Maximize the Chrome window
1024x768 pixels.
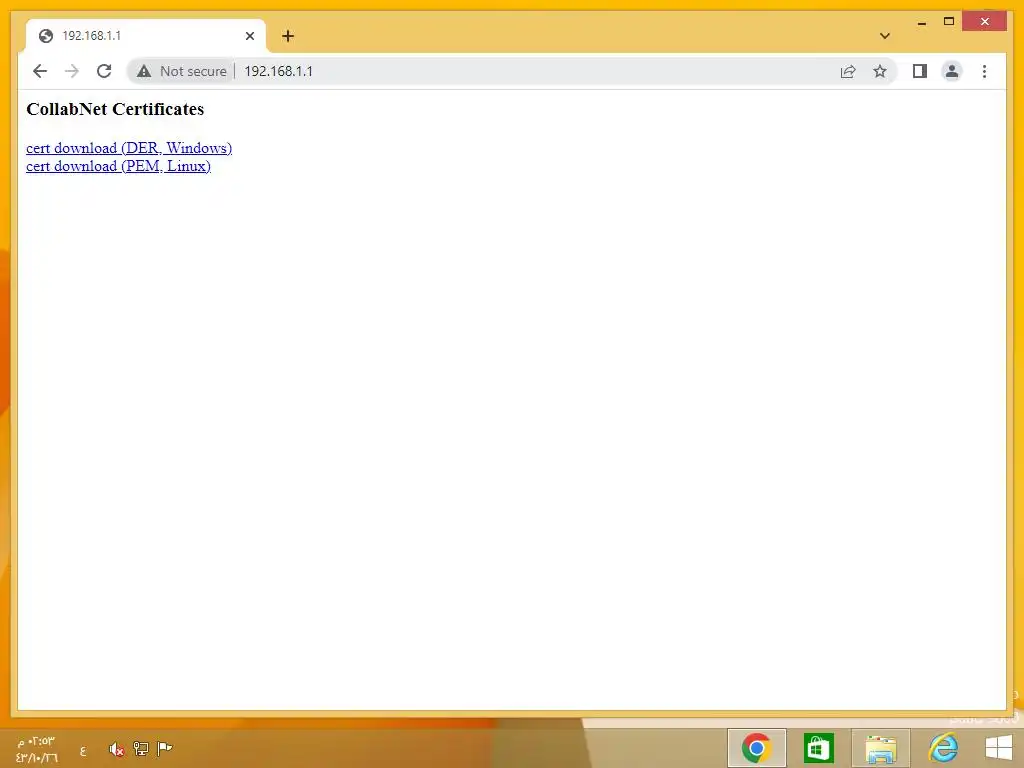click(949, 22)
